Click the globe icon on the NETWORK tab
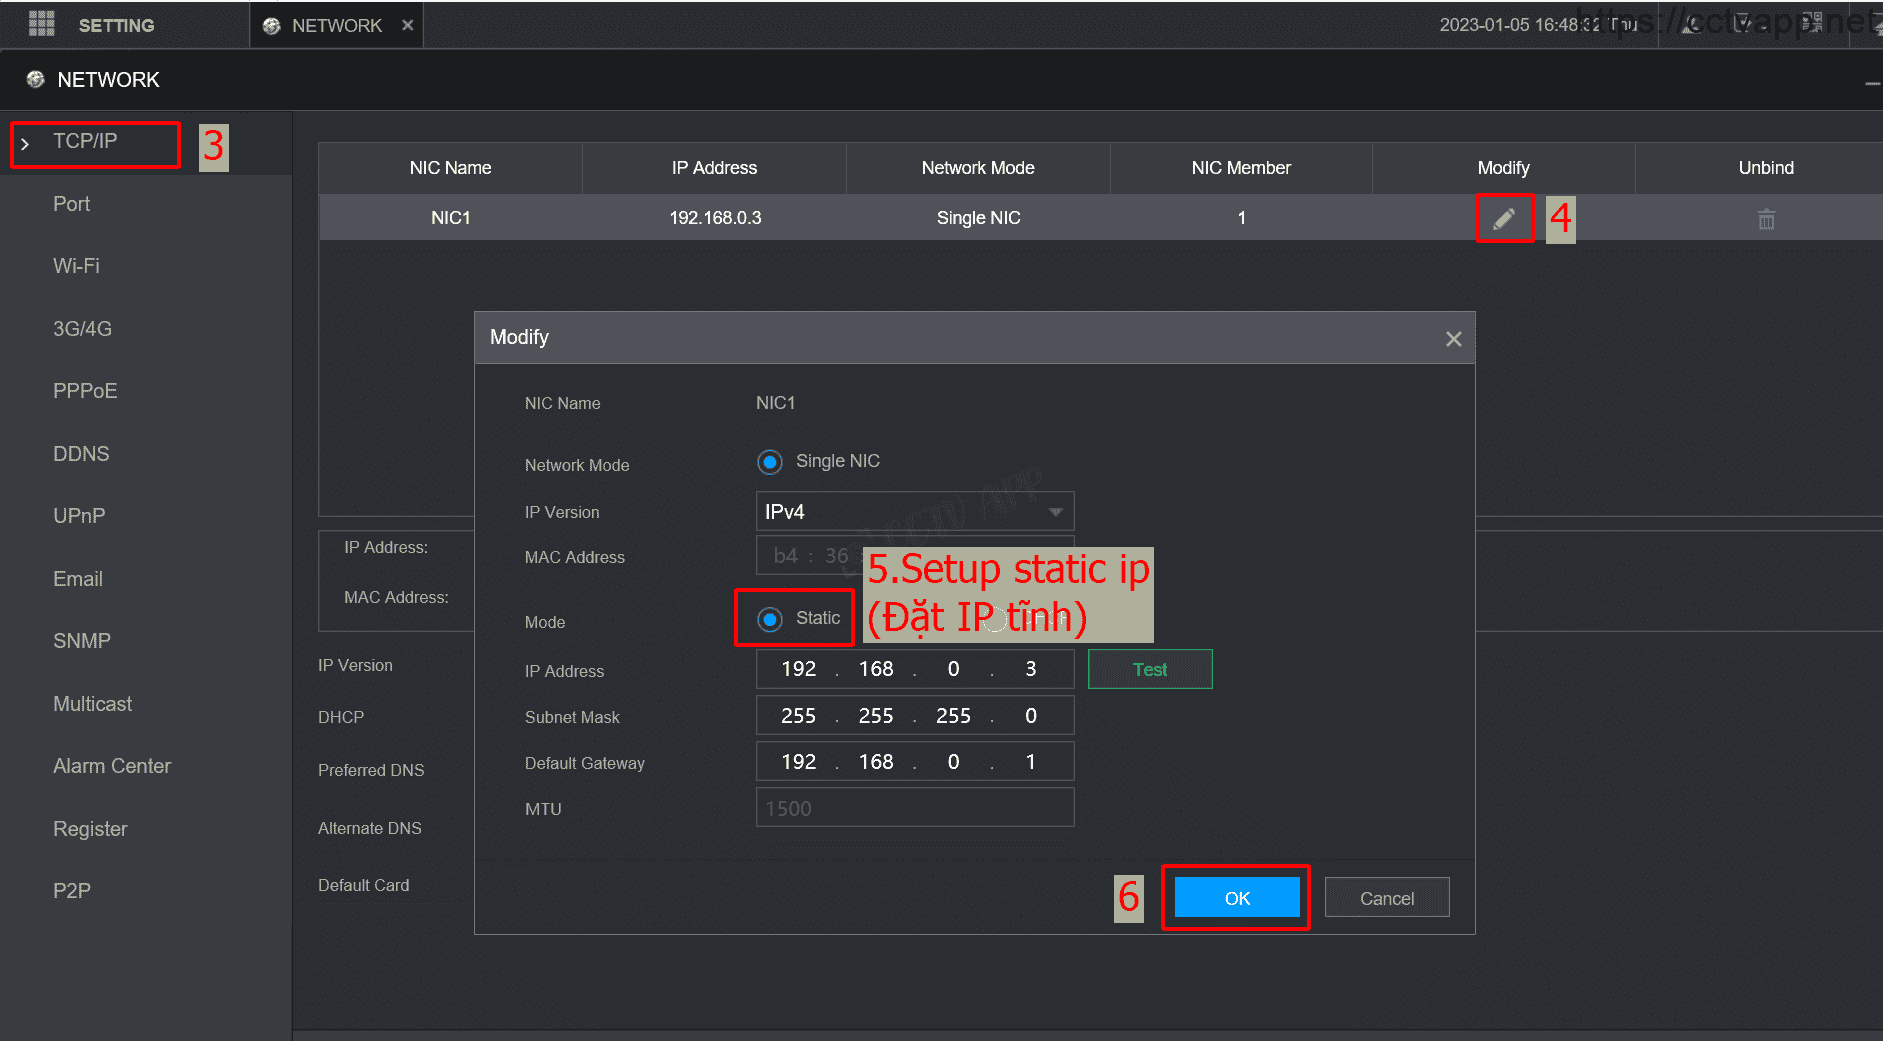This screenshot has width=1883, height=1041. 271,26
